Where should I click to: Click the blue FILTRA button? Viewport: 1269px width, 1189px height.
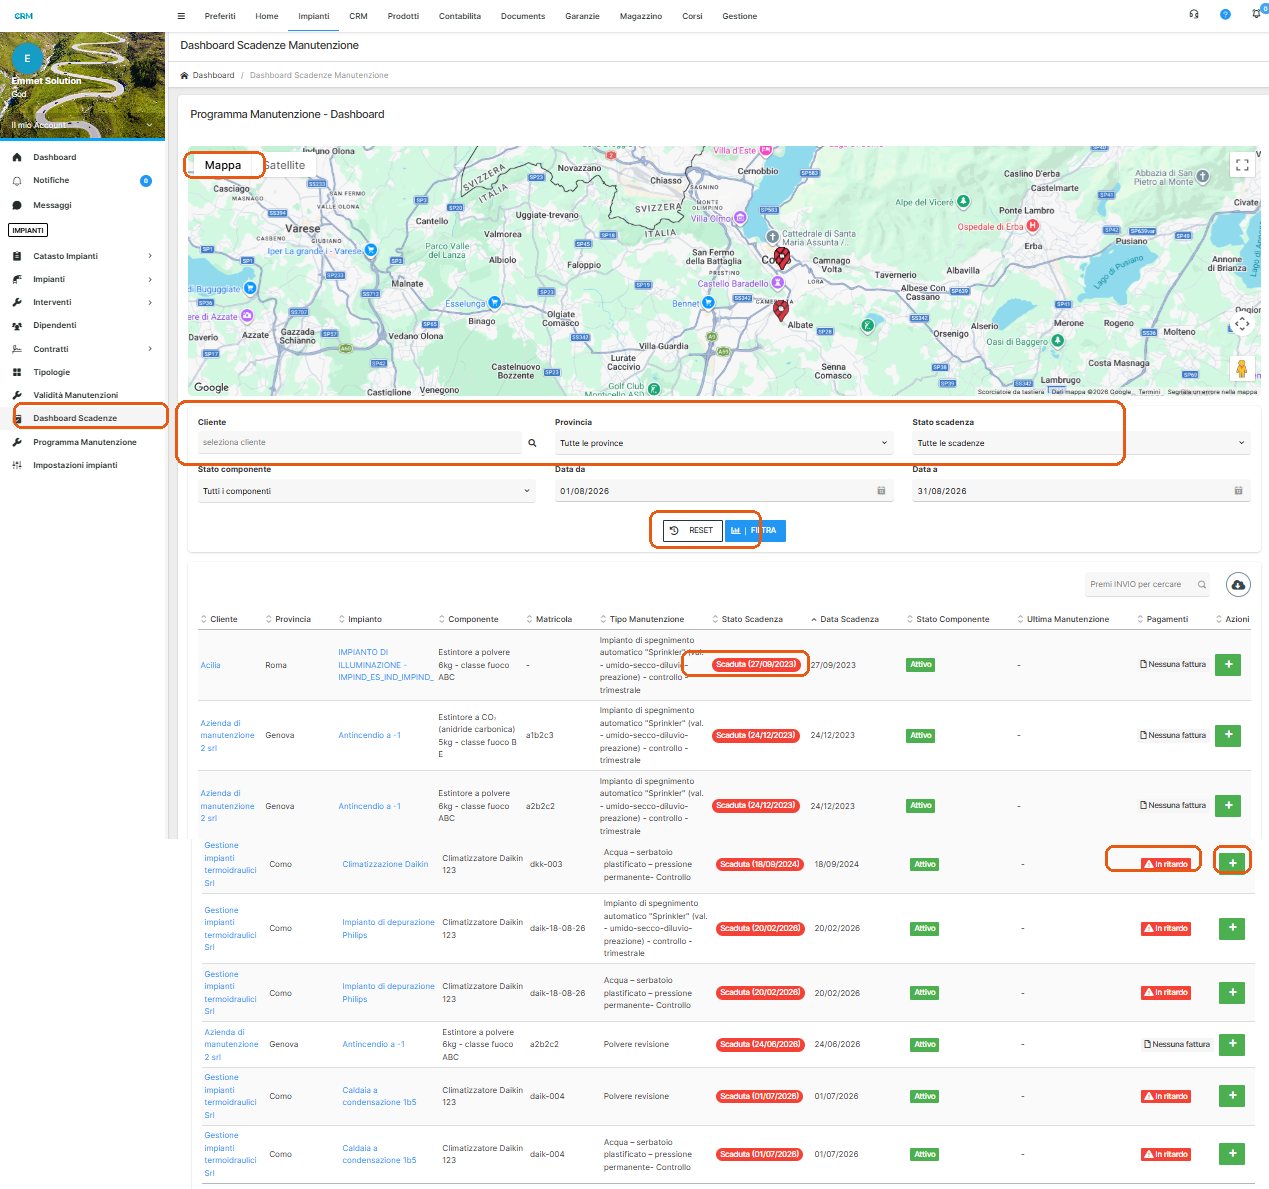click(x=755, y=530)
